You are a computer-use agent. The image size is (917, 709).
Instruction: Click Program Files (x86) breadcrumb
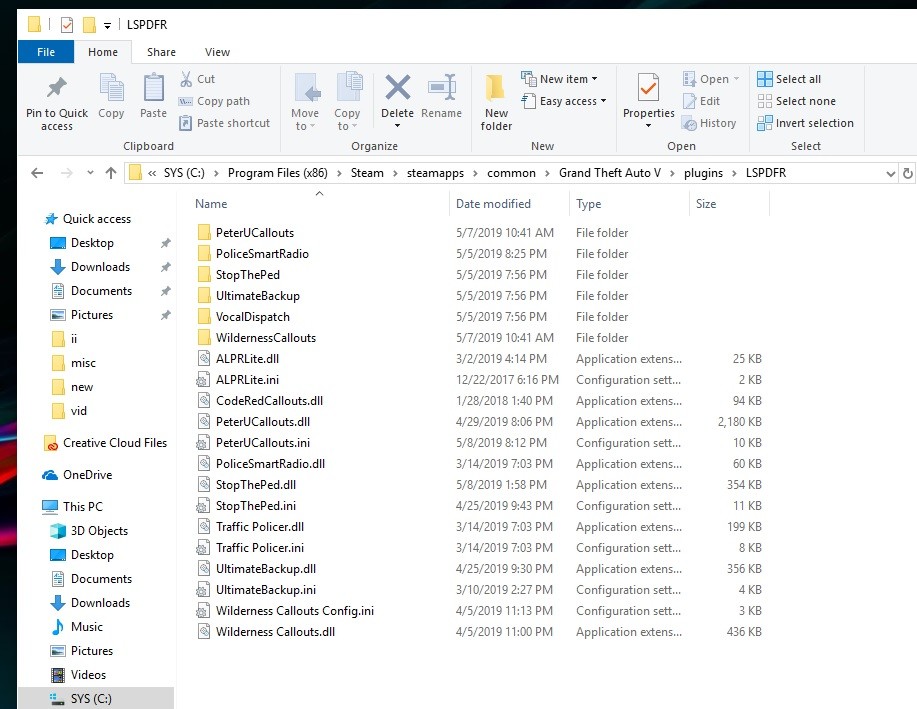[x=278, y=173]
